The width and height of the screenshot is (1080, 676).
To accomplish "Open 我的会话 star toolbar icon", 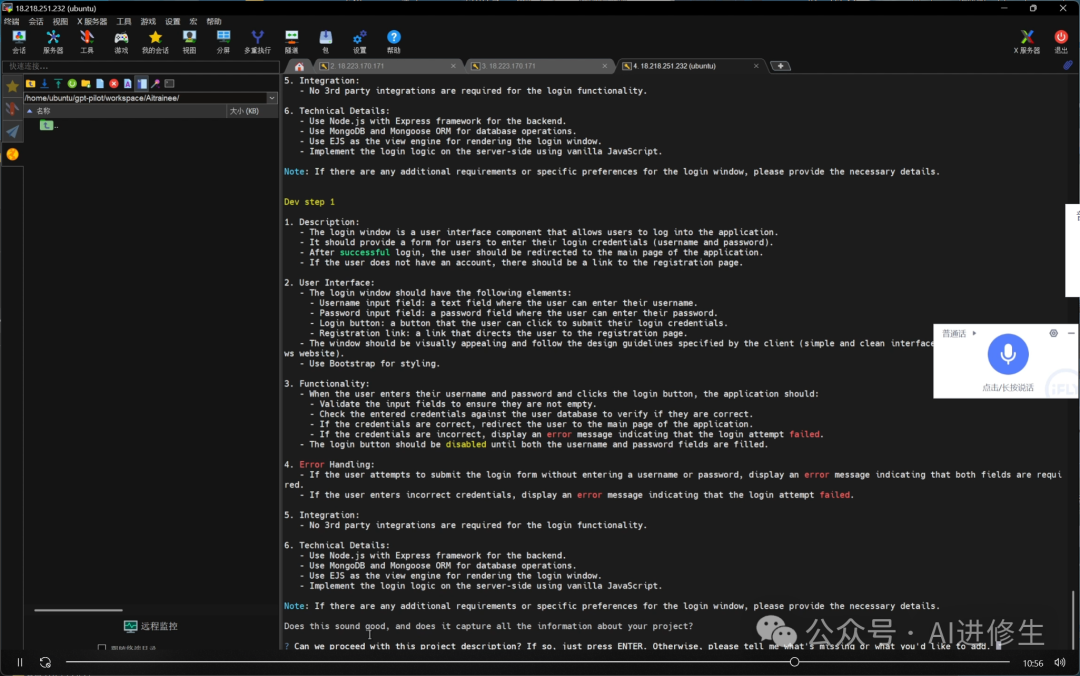I will click(x=155, y=41).
